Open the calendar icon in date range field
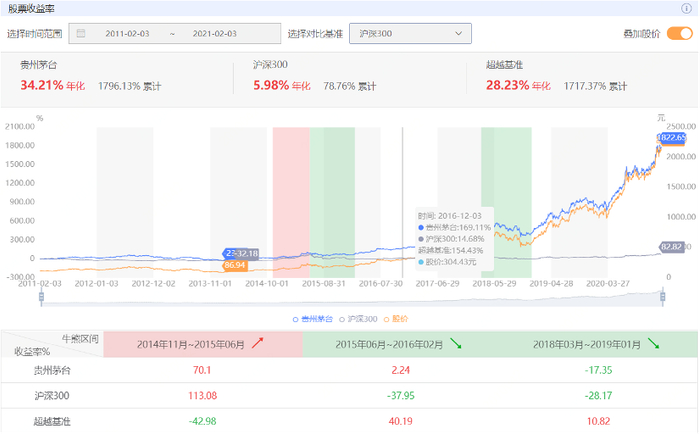This screenshot has width=700, height=434. 81,33
